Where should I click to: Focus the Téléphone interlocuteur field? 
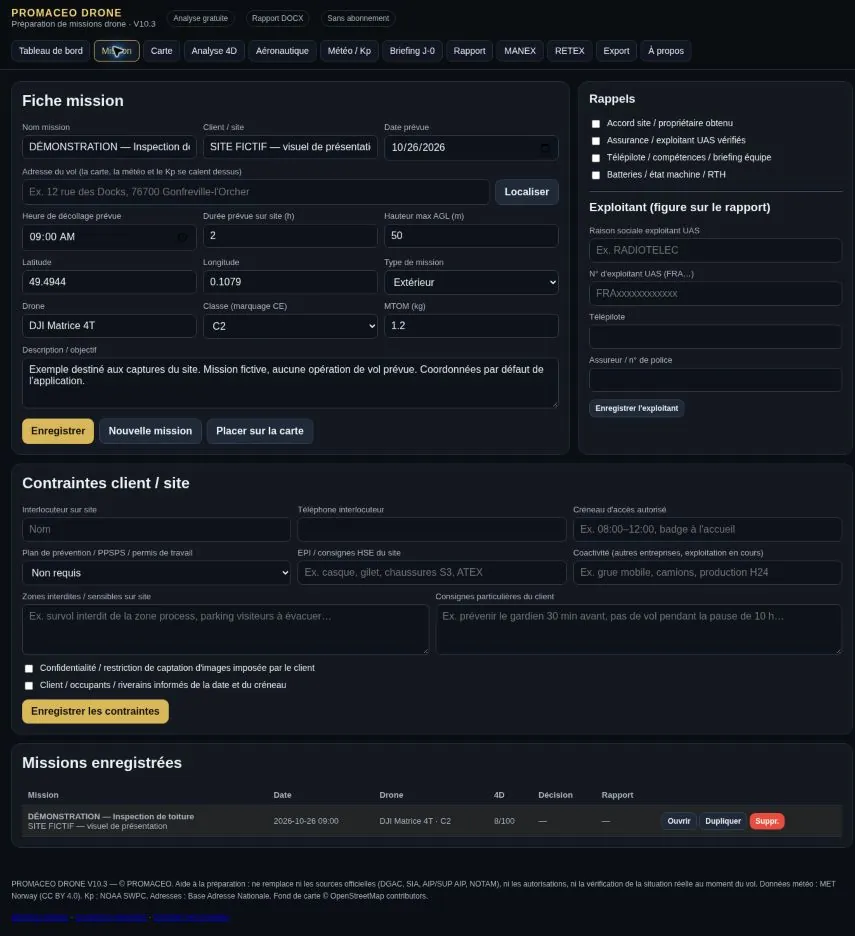[x=432, y=529]
